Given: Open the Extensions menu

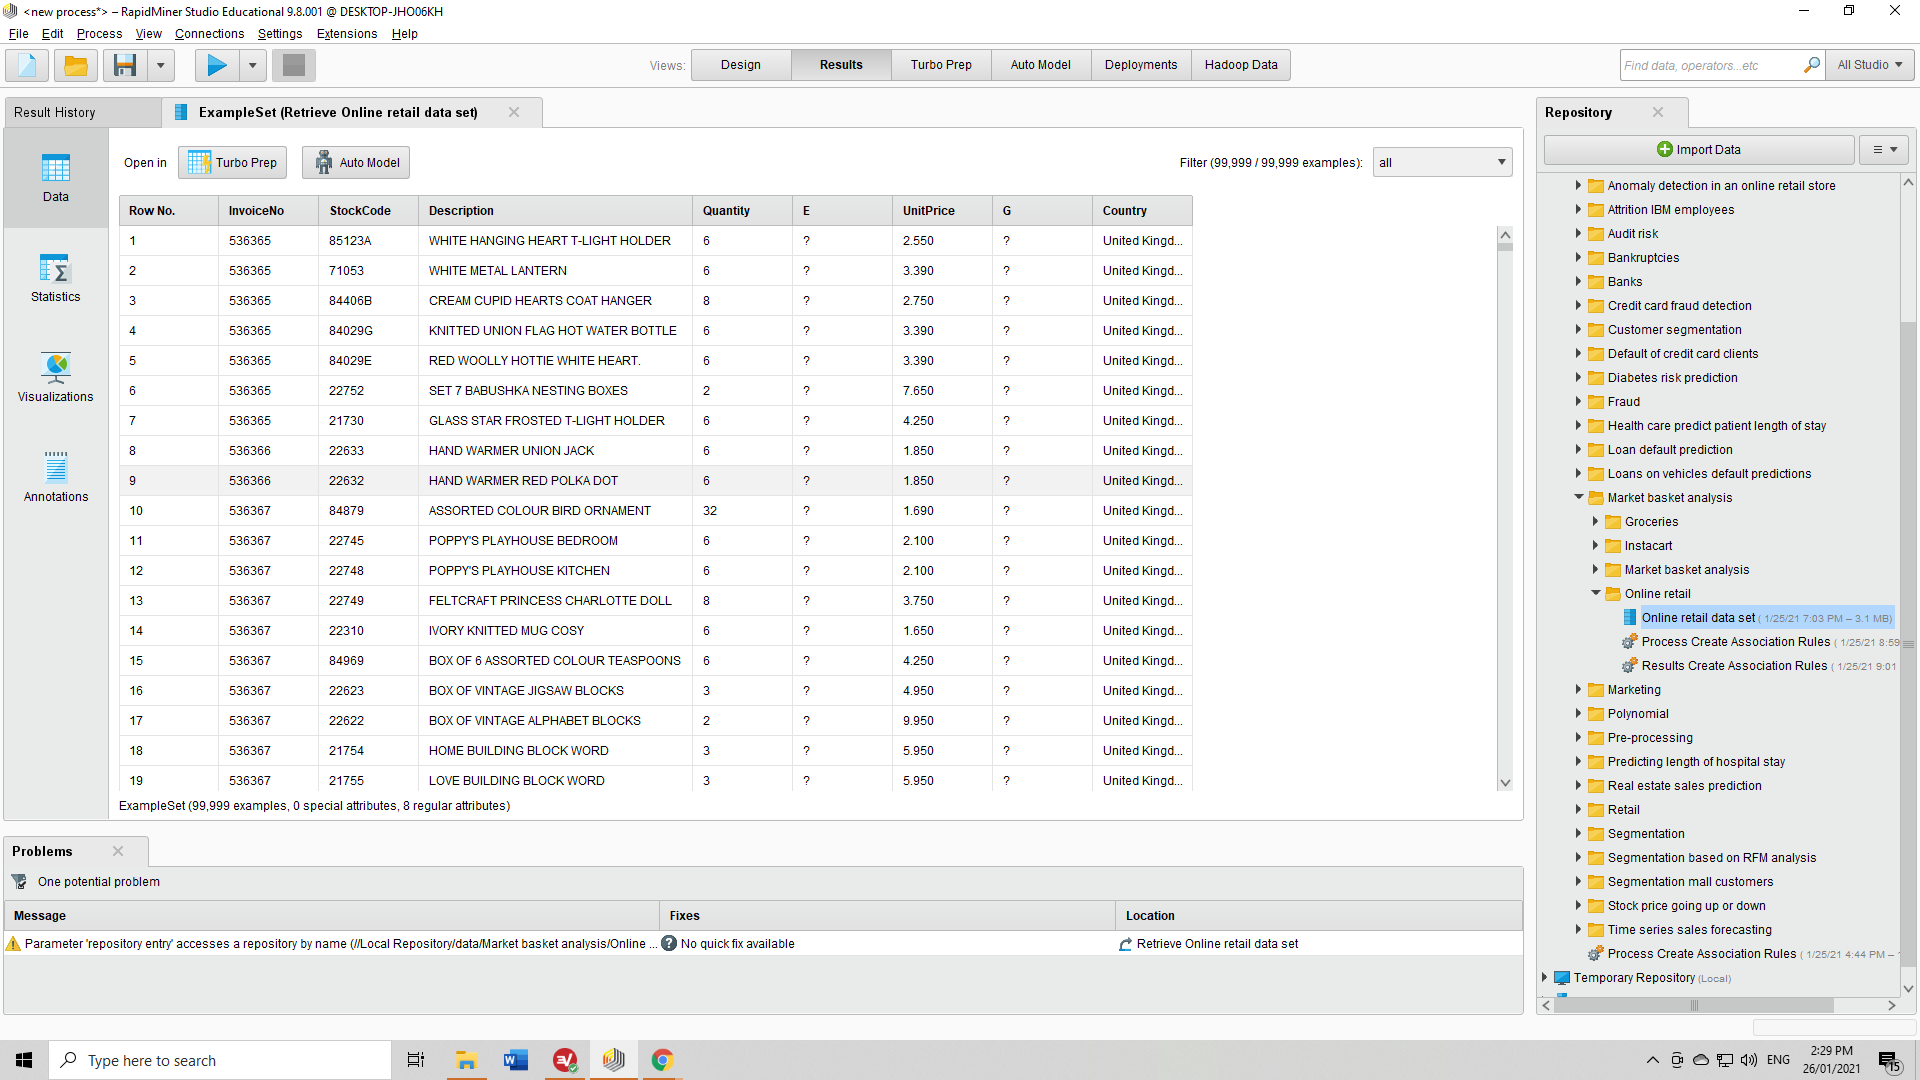Looking at the screenshot, I should pyautogui.click(x=347, y=34).
